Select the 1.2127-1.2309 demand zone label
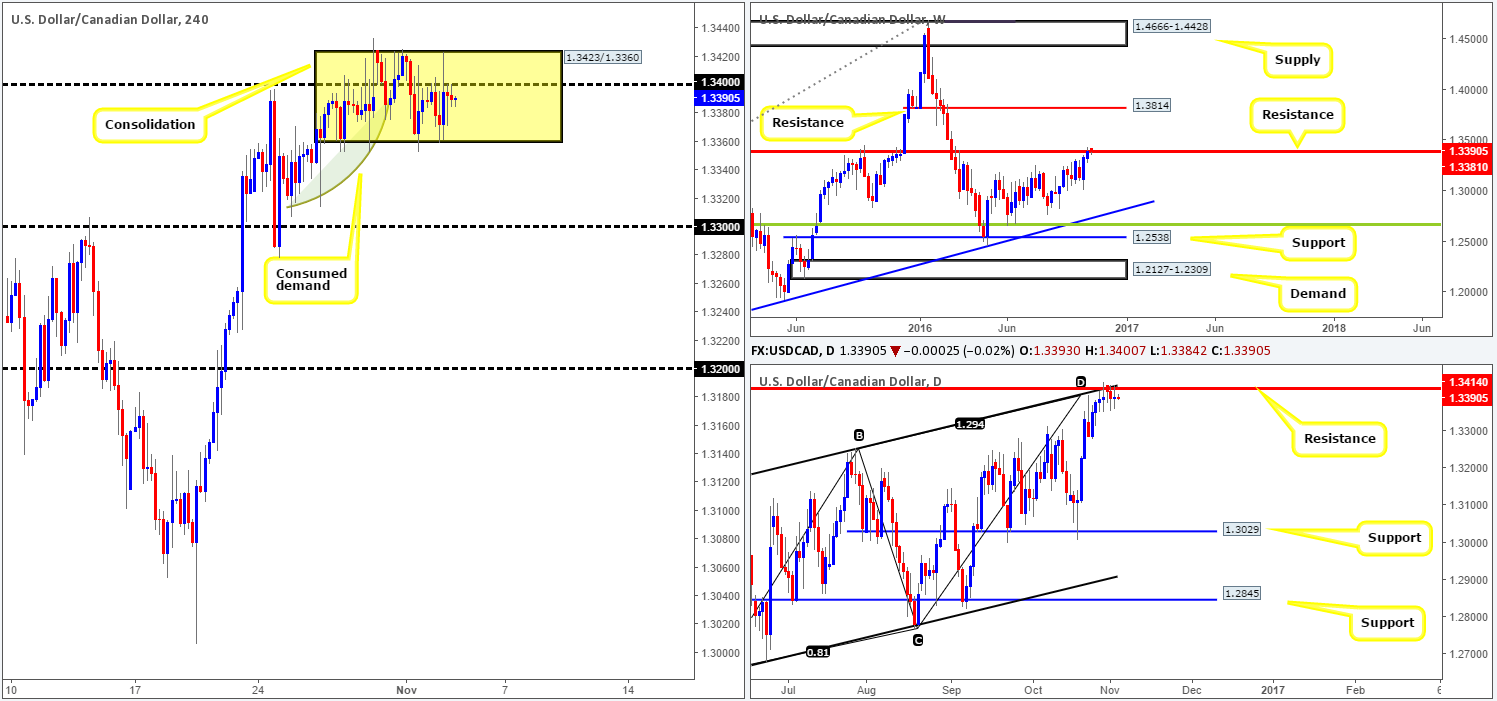 point(1172,269)
